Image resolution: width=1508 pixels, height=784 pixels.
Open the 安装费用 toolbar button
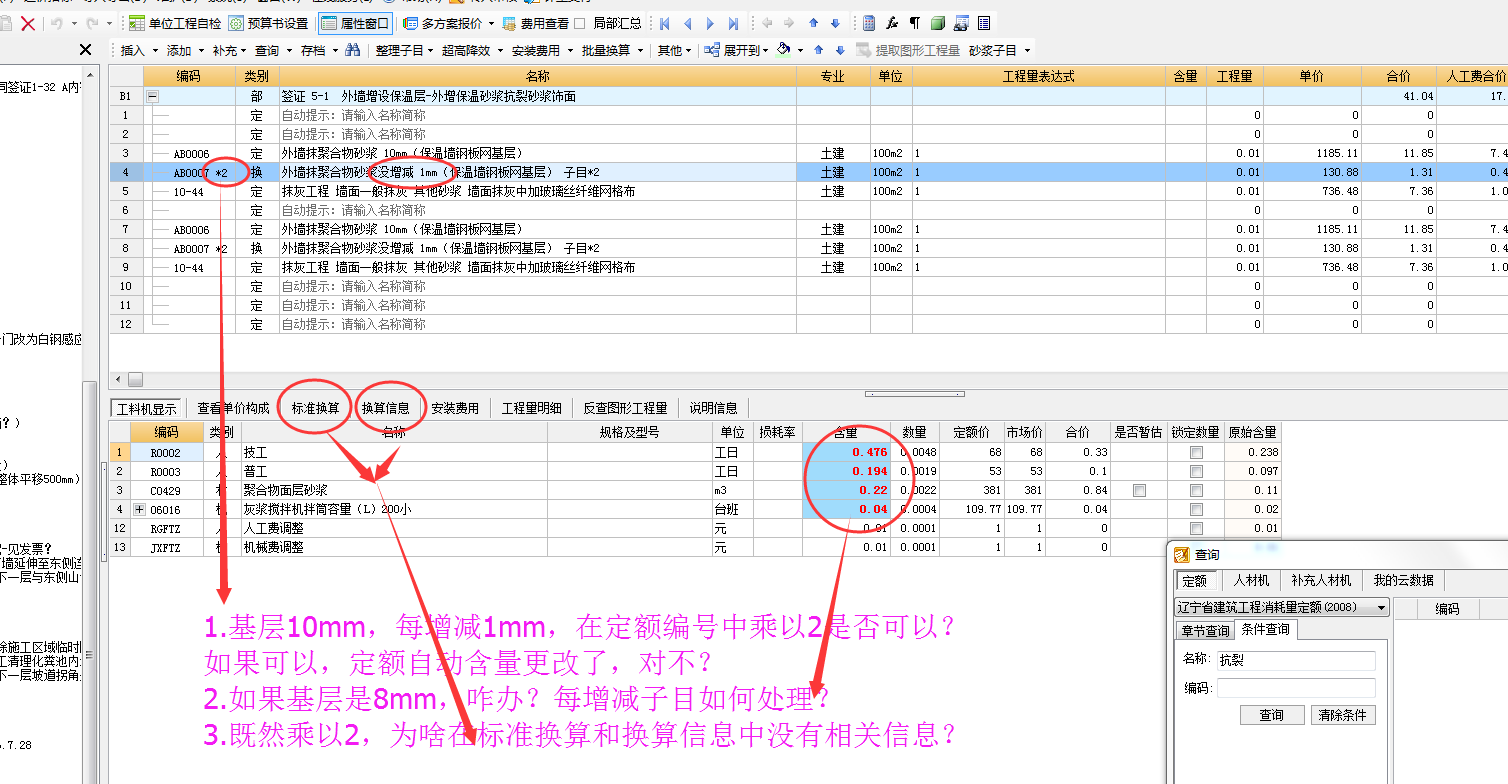click(x=540, y=50)
